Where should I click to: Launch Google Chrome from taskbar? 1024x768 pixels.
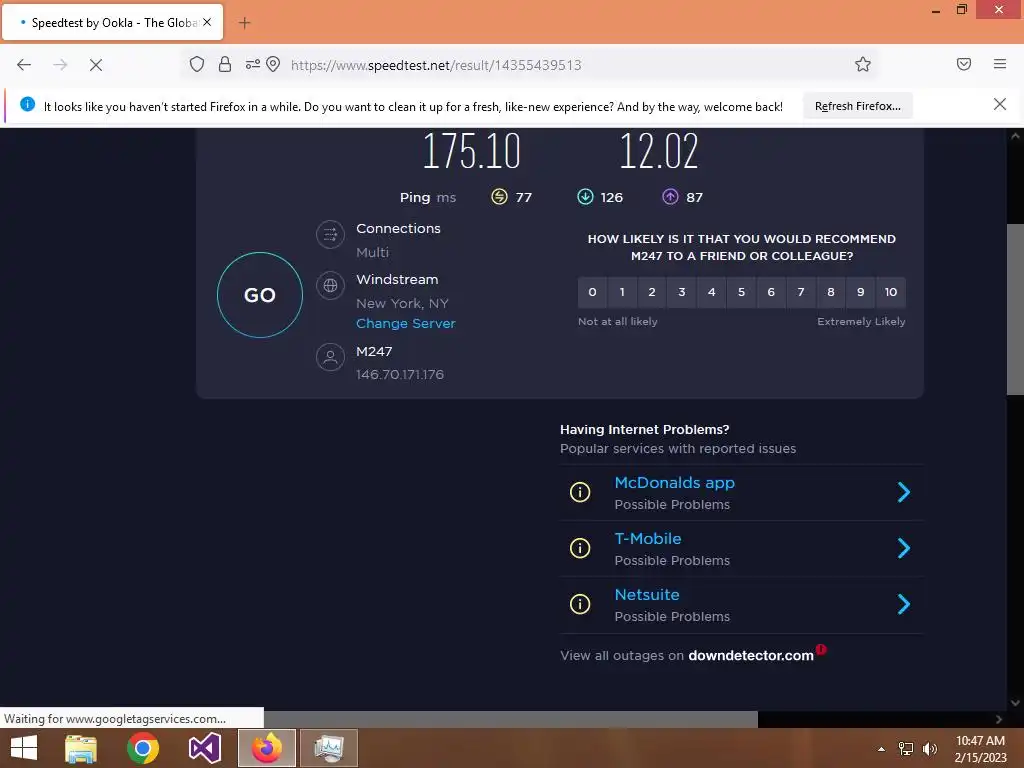click(x=143, y=748)
